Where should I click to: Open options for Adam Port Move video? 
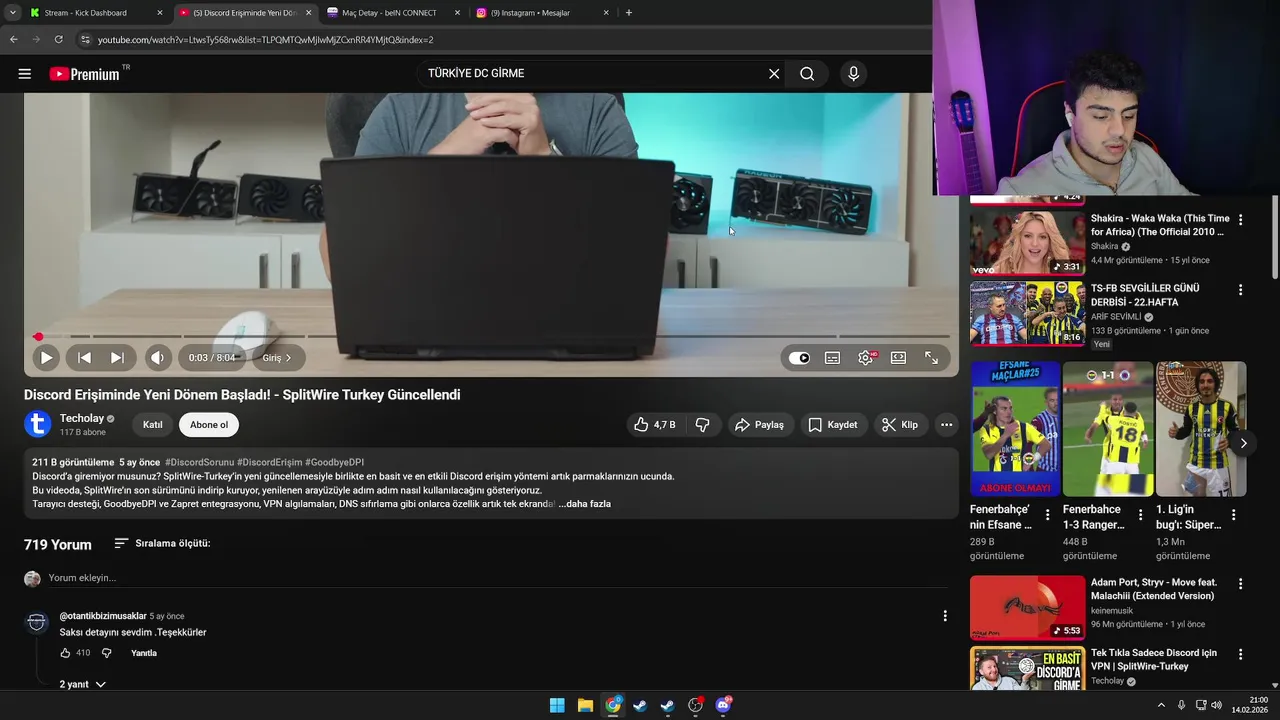[1241, 584]
